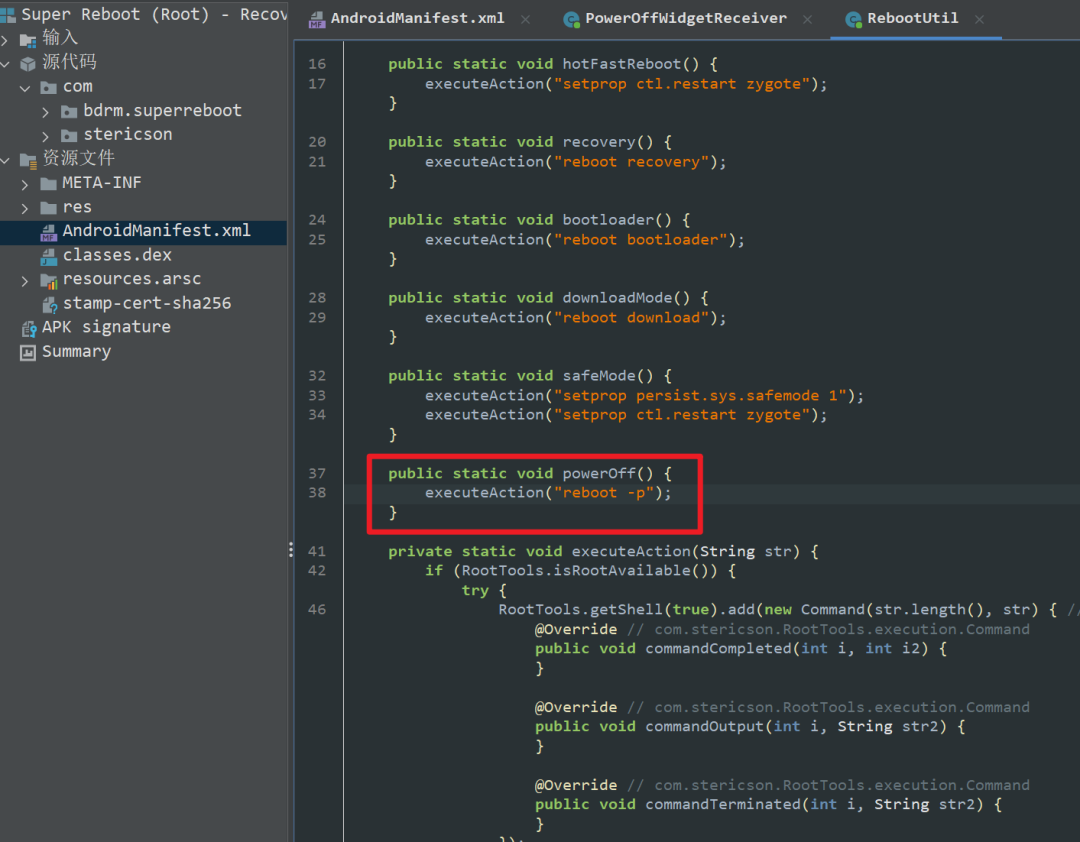Screen dimensions: 1080x842
Task: Collapse the 源代码 tree node
Action: tap(6, 65)
